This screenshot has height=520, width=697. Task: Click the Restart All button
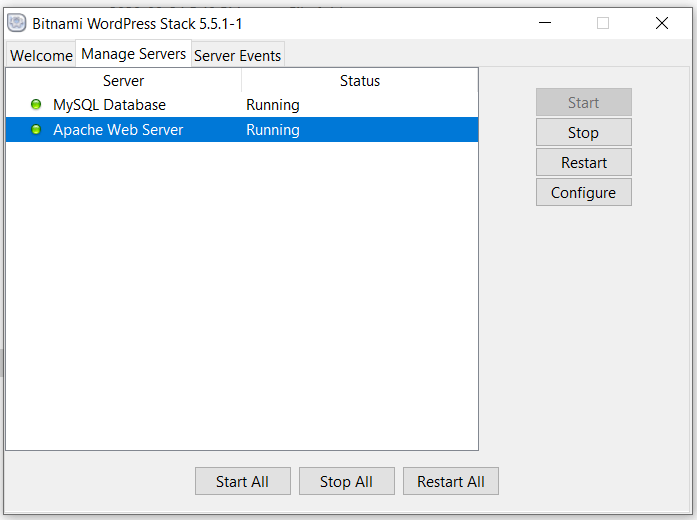(x=451, y=481)
